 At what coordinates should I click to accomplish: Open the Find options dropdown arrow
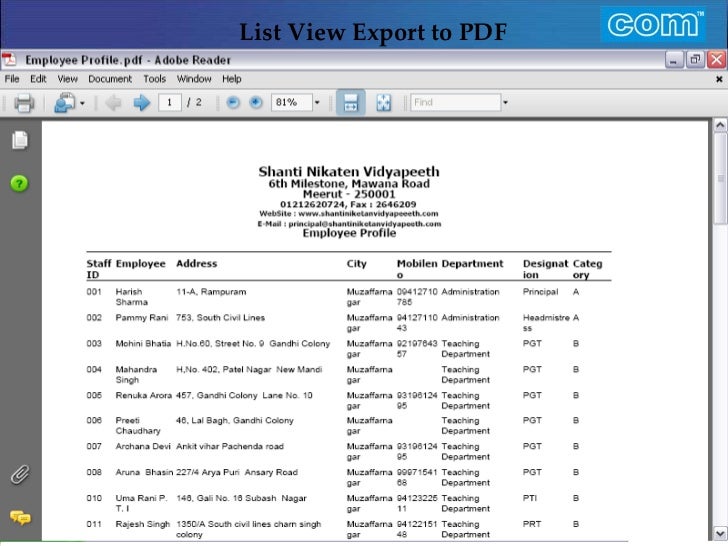(x=505, y=102)
